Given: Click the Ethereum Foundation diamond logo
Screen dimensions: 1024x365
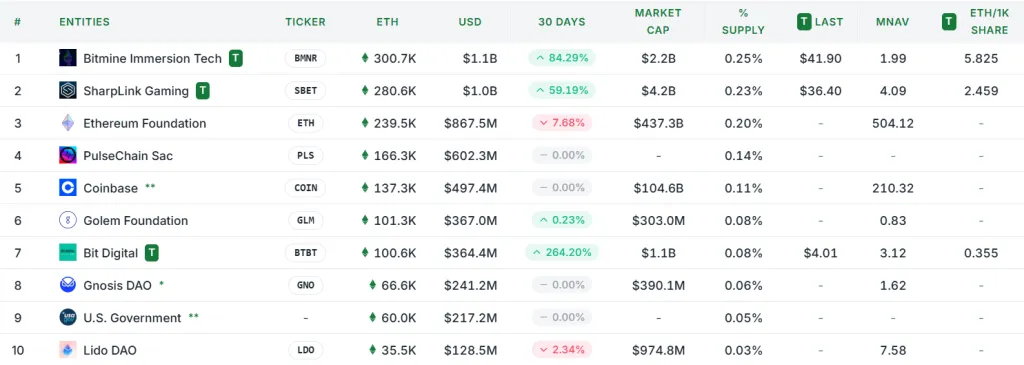Looking at the screenshot, I should 67,123.
